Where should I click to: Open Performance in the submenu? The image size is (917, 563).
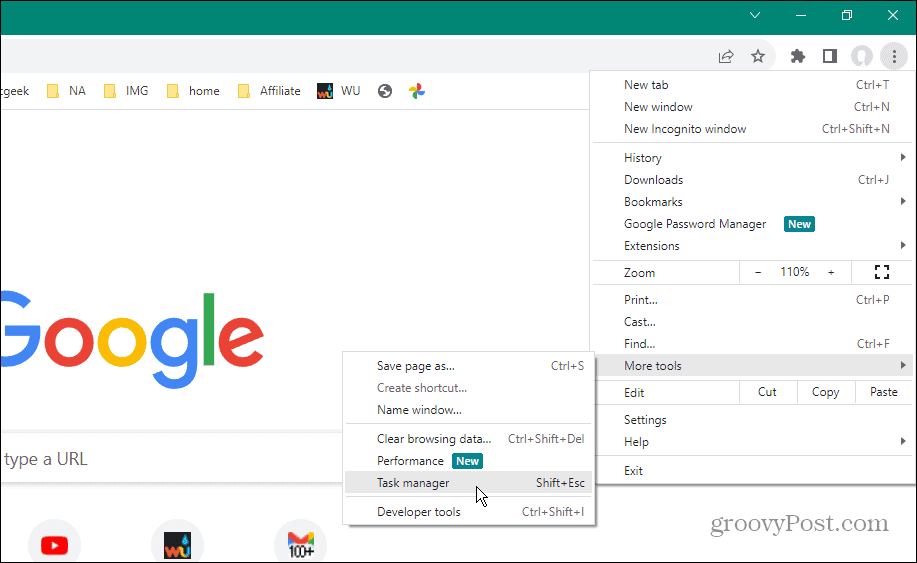(468, 461)
